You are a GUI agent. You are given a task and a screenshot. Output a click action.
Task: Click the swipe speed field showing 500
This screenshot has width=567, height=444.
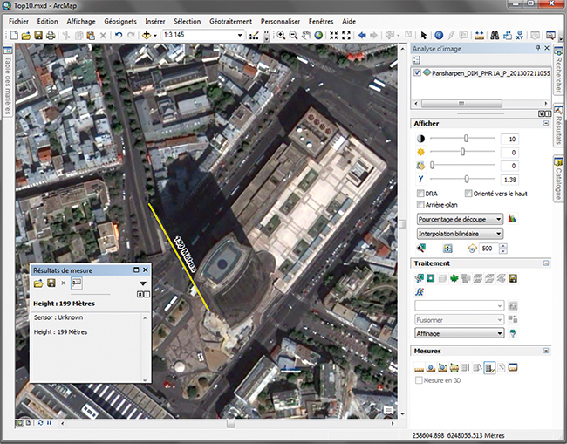coord(488,248)
